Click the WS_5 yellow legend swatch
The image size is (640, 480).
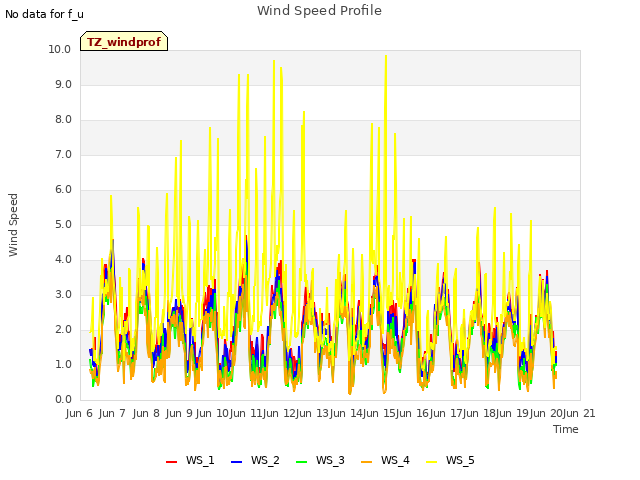click(x=432, y=462)
